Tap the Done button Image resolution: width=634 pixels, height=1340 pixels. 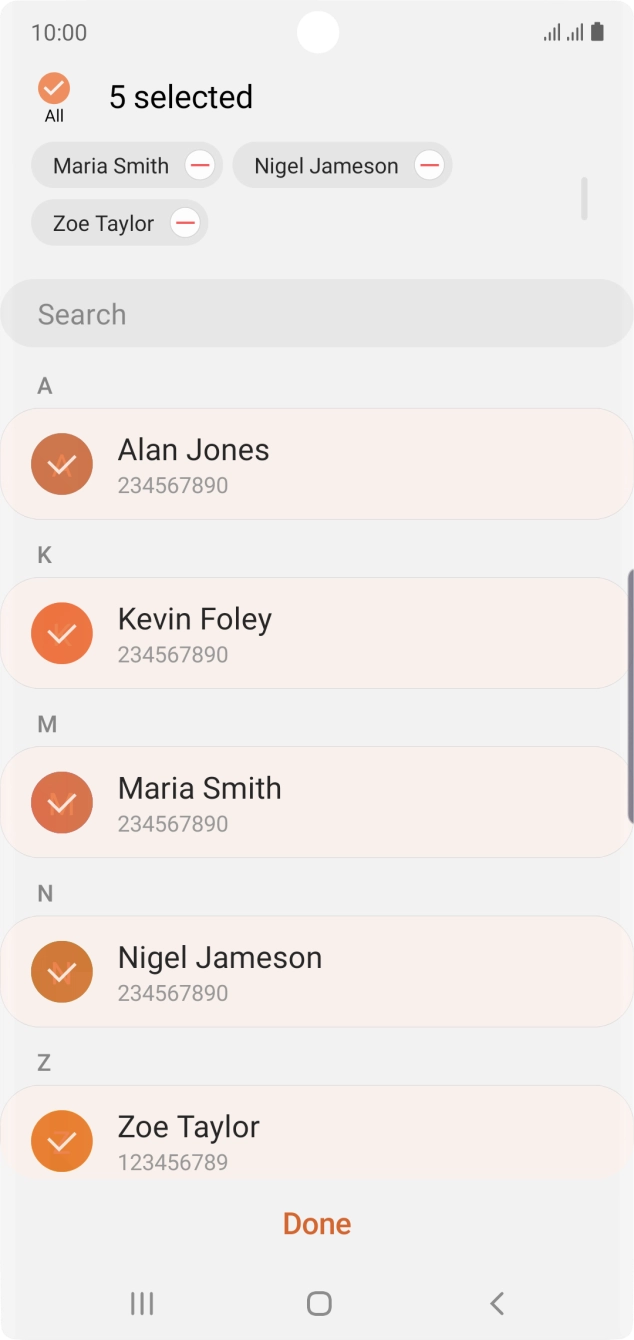(317, 1224)
